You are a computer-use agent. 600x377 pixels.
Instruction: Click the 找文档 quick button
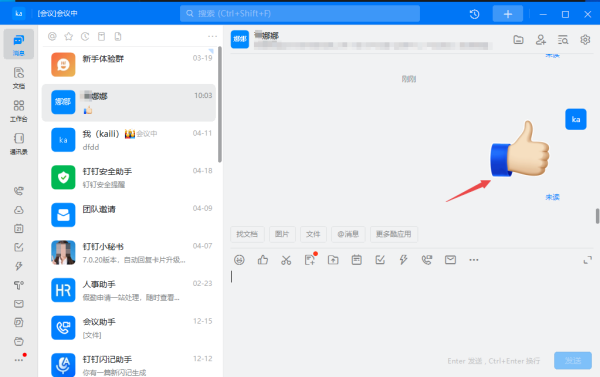pos(247,234)
